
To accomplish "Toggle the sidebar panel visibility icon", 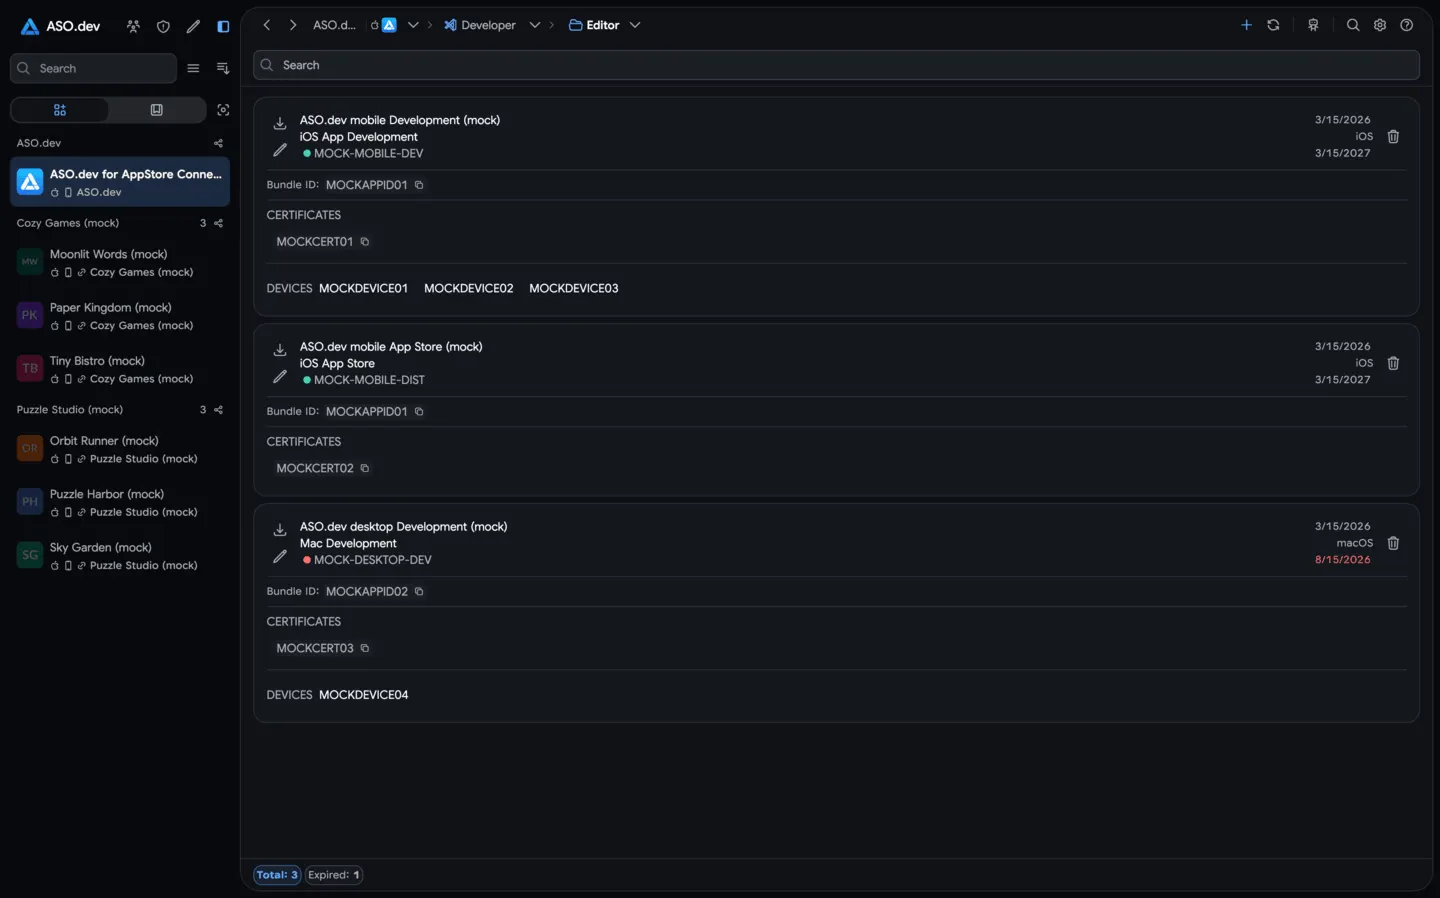I will pyautogui.click(x=223, y=26).
